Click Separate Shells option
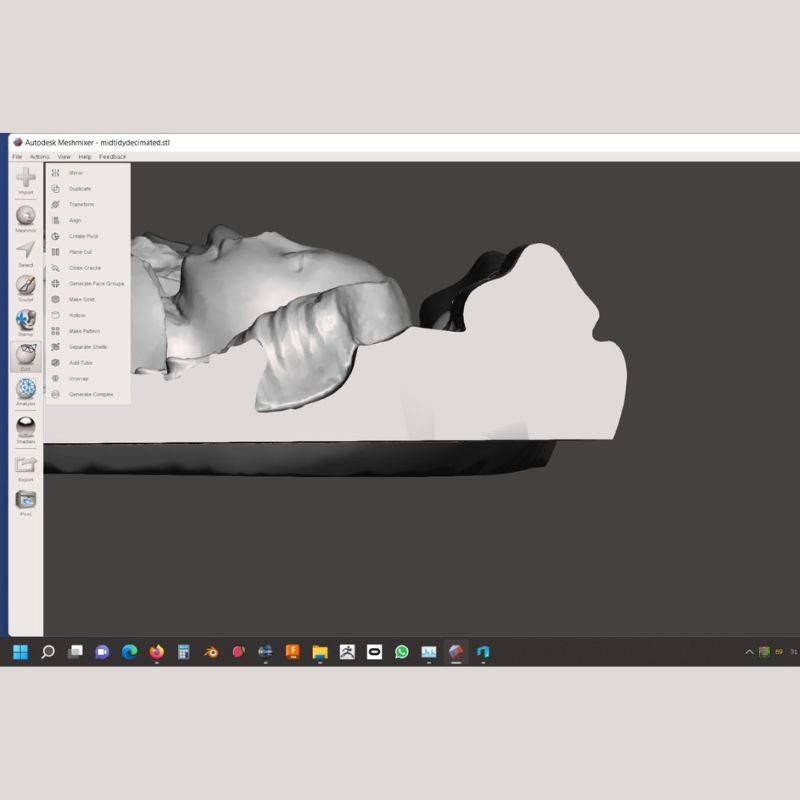 click(87, 347)
